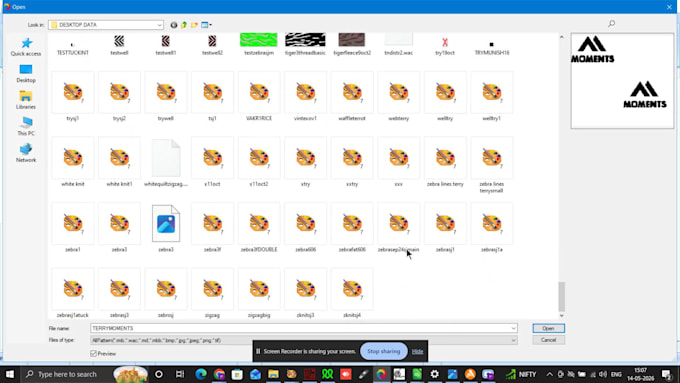The image size is (680, 383).
Task: Go back to the last folder visited
Action: (173, 25)
